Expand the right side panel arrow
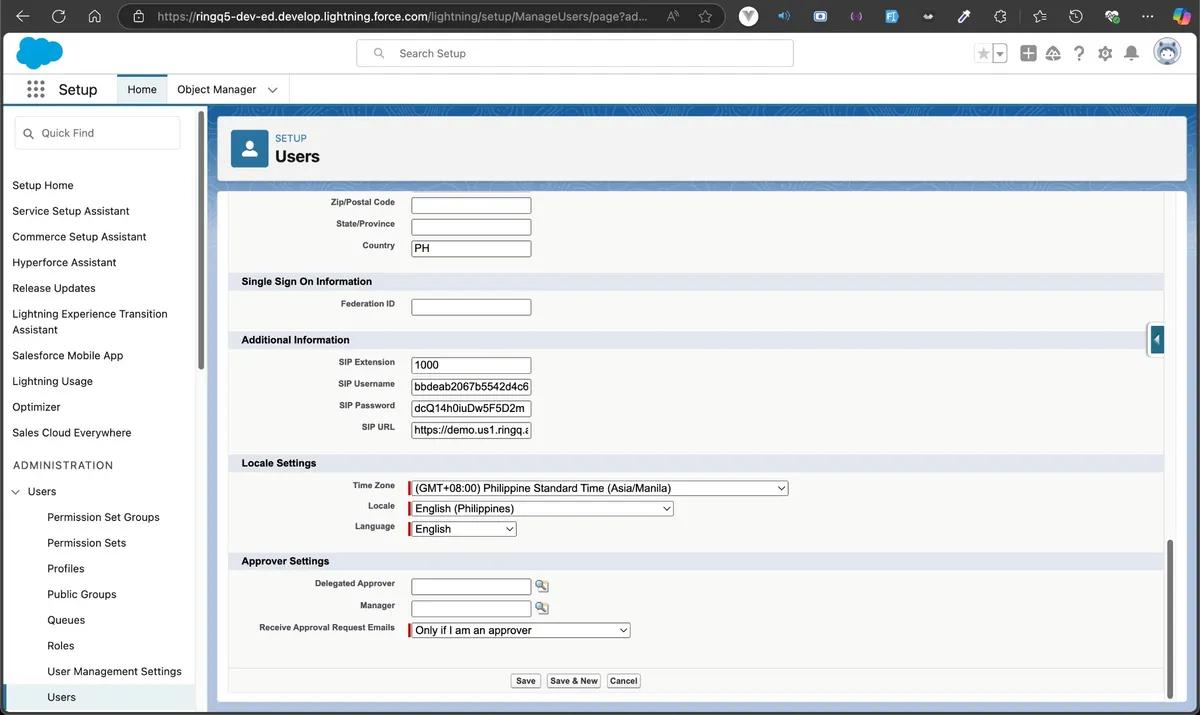1200x715 pixels. tap(1157, 340)
